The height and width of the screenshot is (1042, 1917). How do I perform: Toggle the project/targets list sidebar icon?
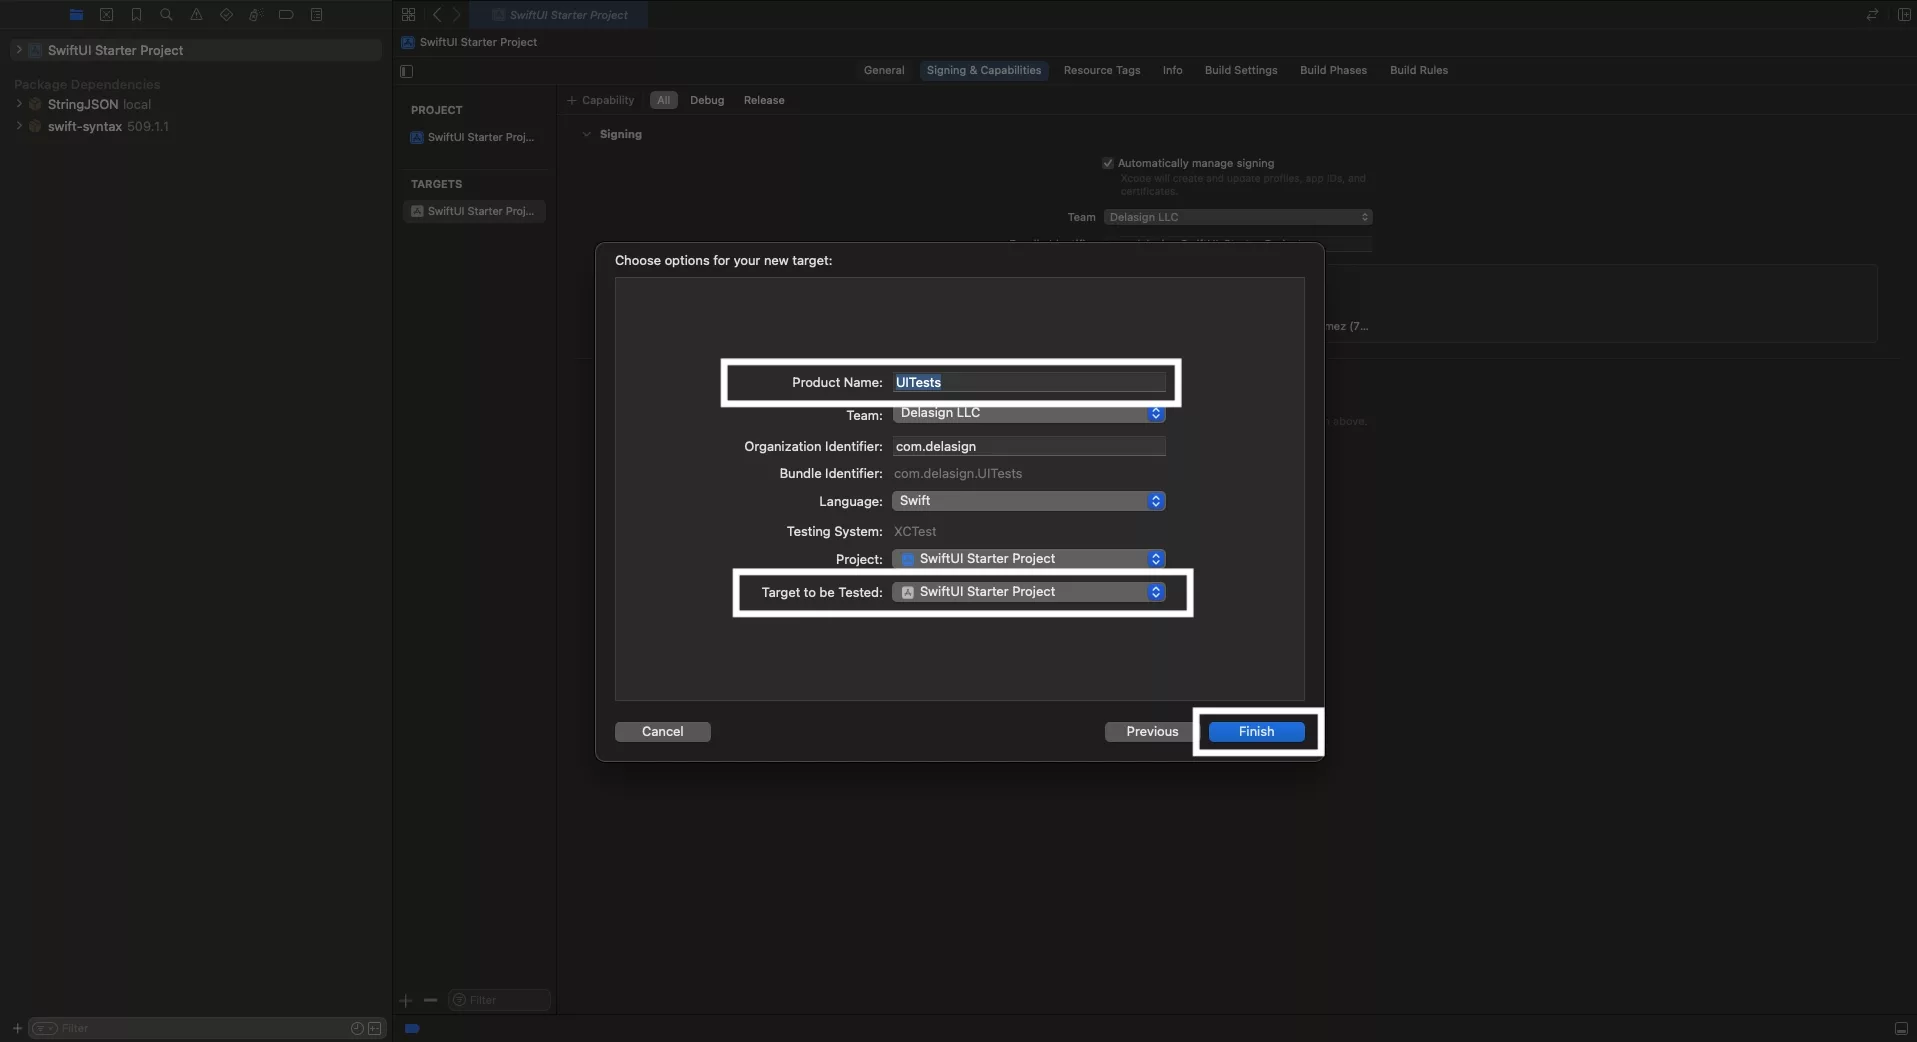[406, 71]
